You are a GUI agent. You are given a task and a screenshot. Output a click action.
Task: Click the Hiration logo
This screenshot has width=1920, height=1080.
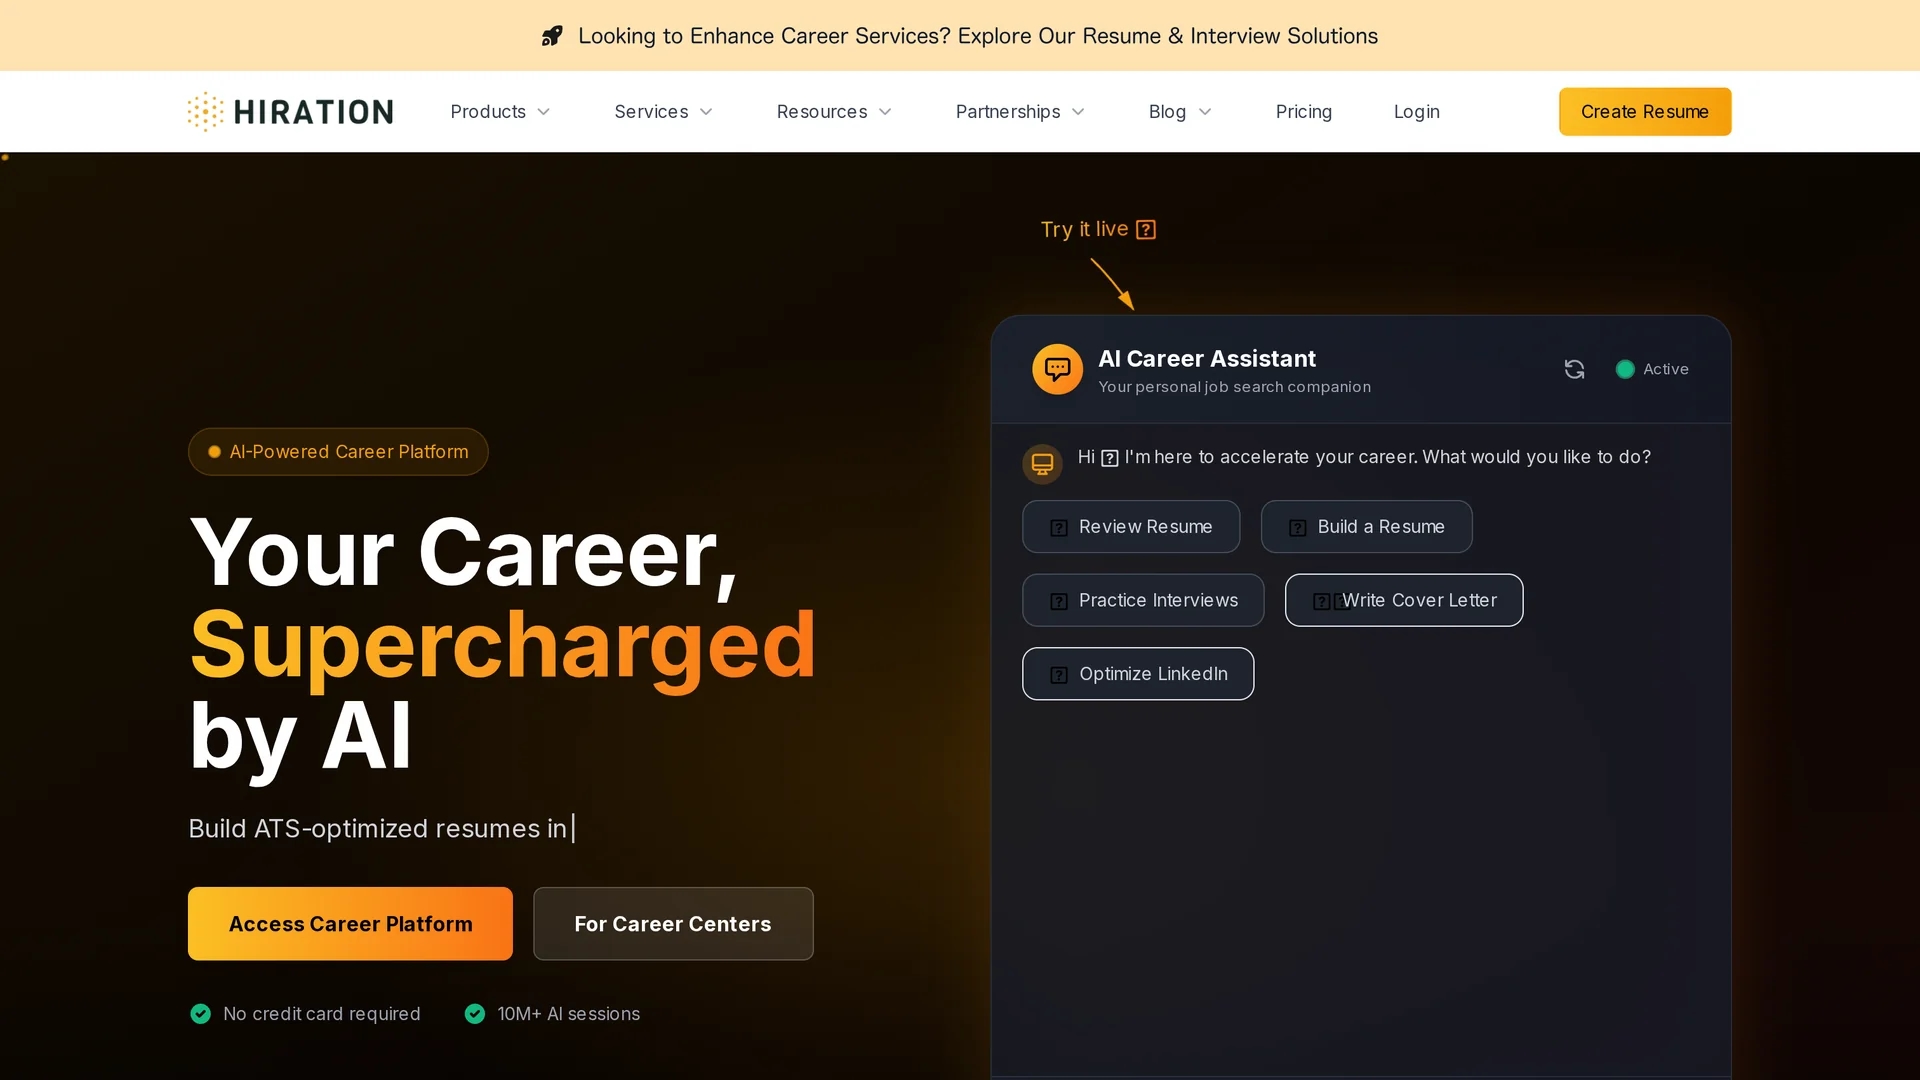point(290,112)
